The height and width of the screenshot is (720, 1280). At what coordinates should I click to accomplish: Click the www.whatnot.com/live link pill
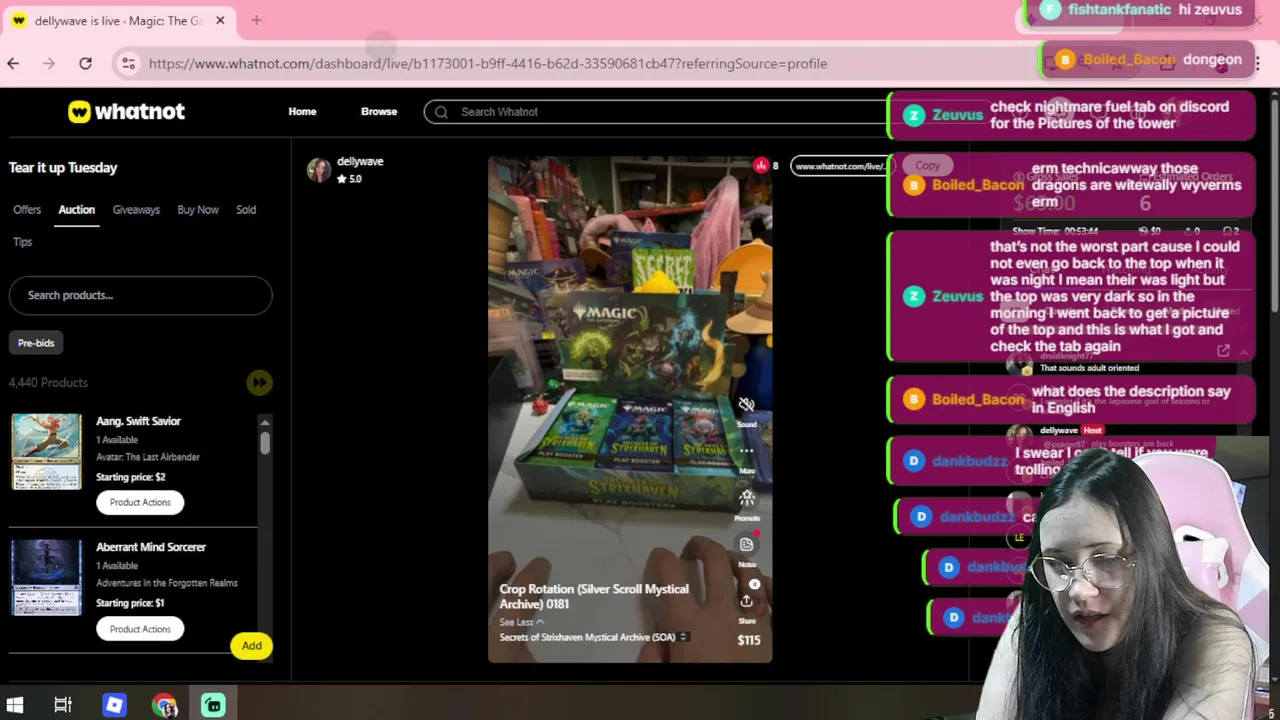pyautogui.click(x=840, y=166)
